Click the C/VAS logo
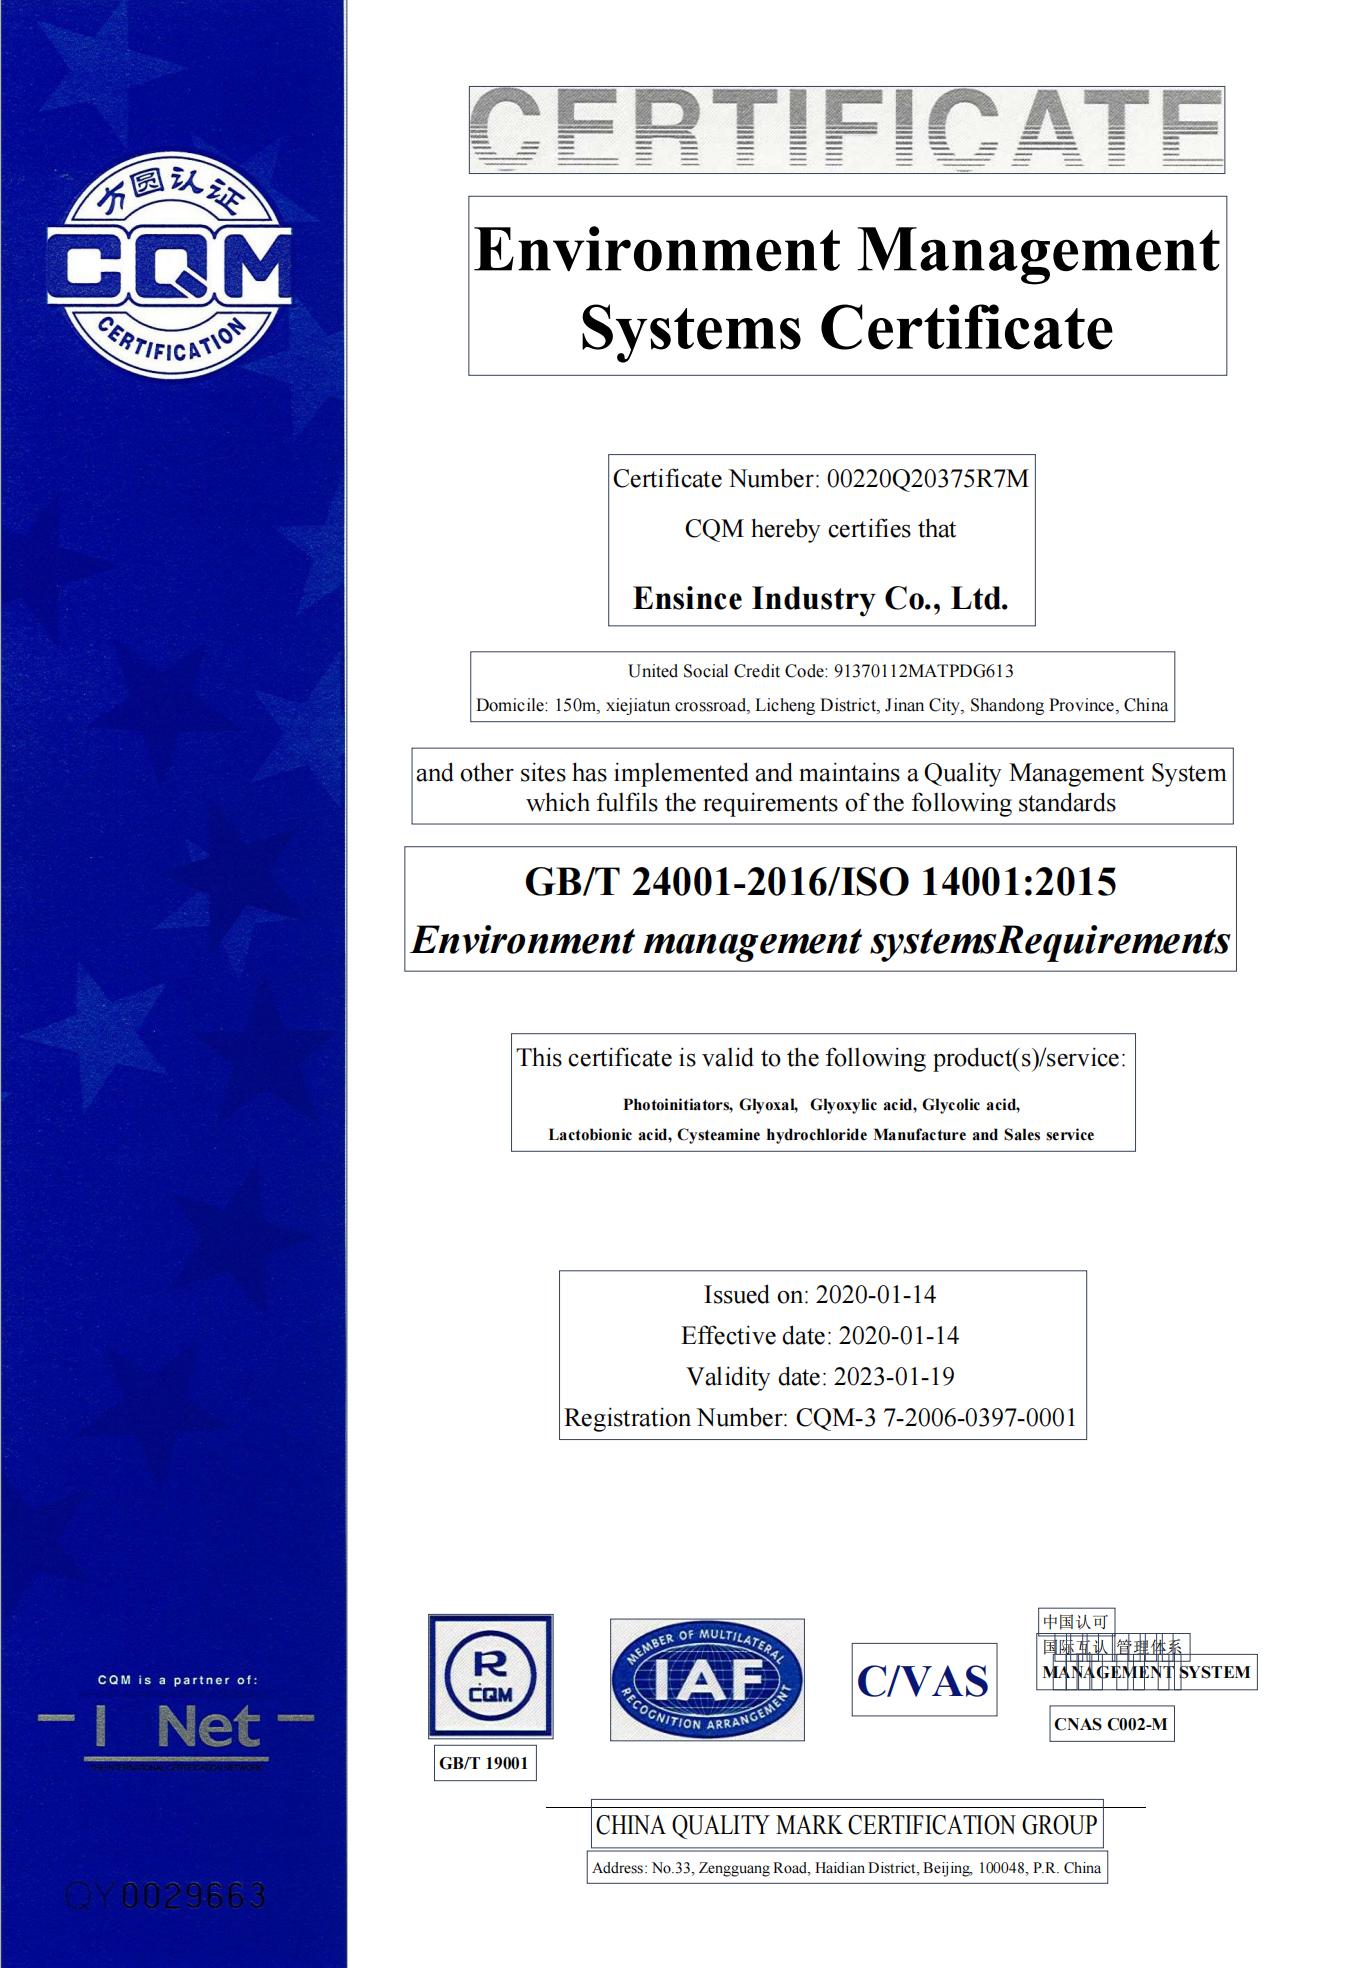 coord(923,1680)
